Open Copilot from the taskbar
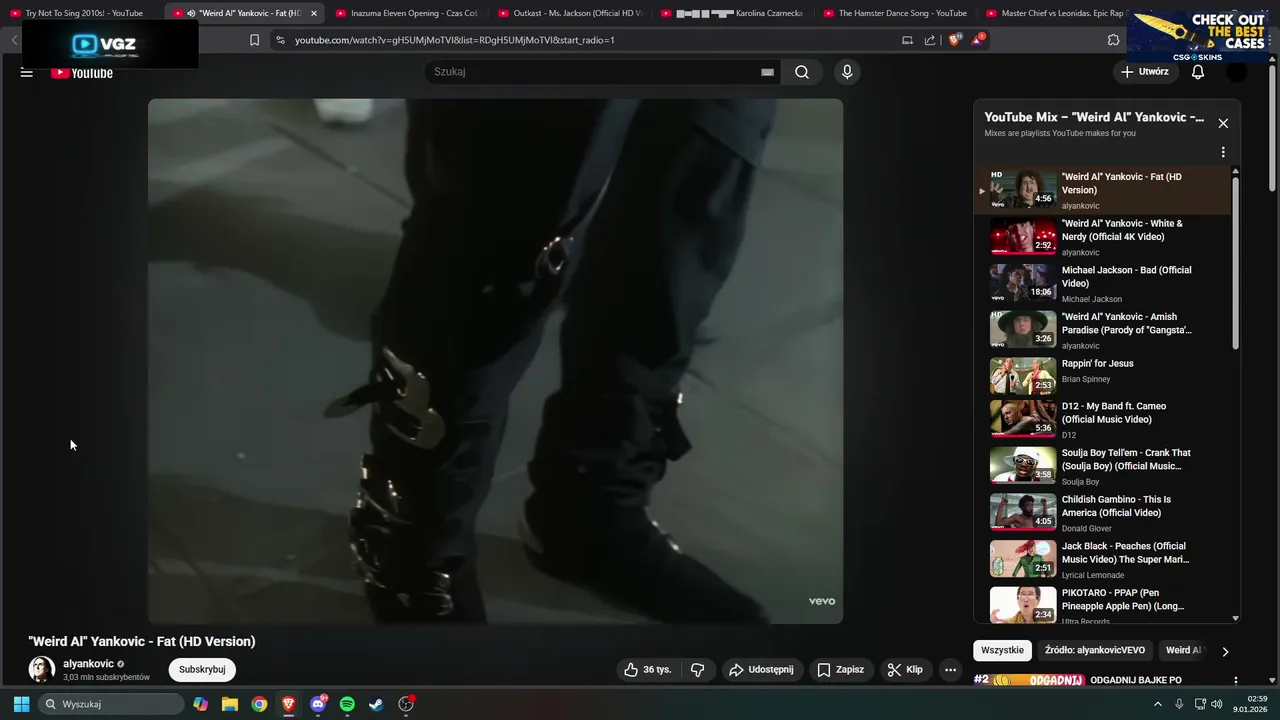Image resolution: width=1280 pixels, height=720 pixels. coord(201,704)
